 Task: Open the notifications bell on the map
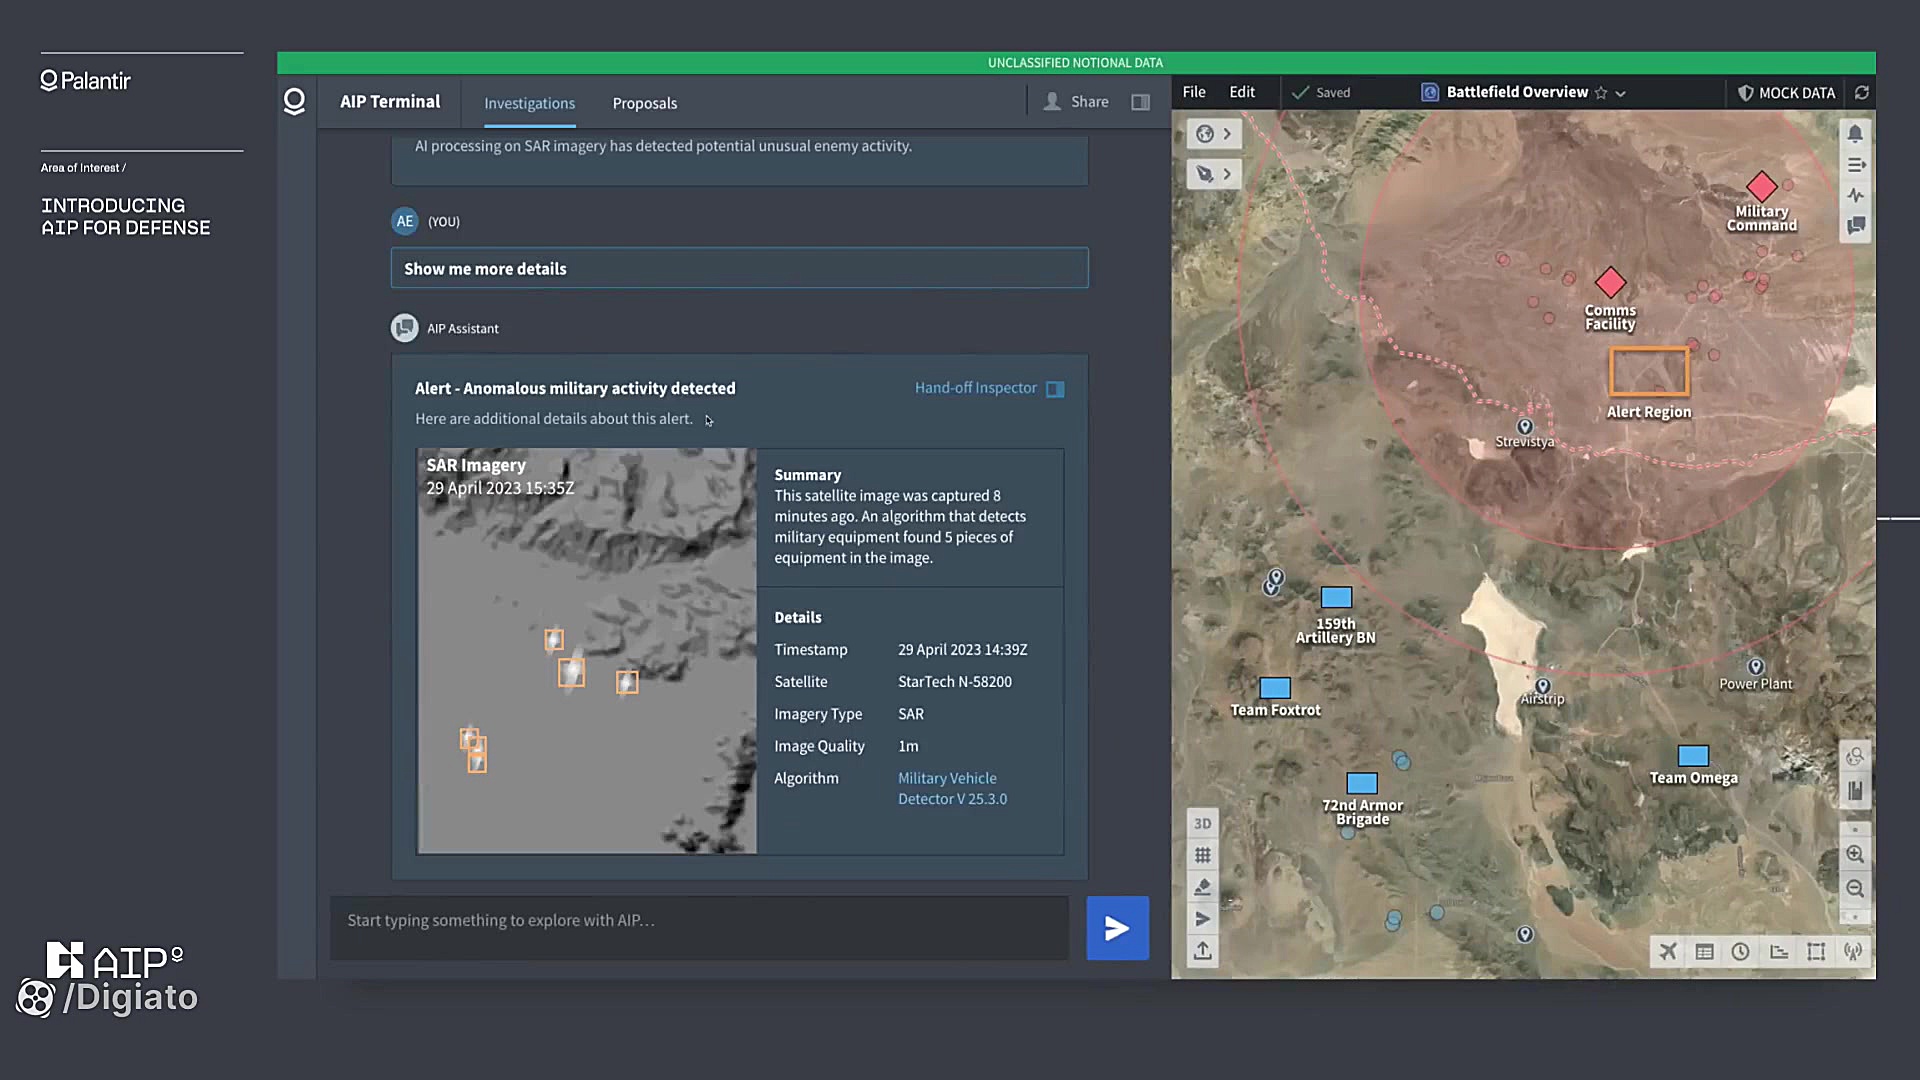pyautogui.click(x=1855, y=134)
